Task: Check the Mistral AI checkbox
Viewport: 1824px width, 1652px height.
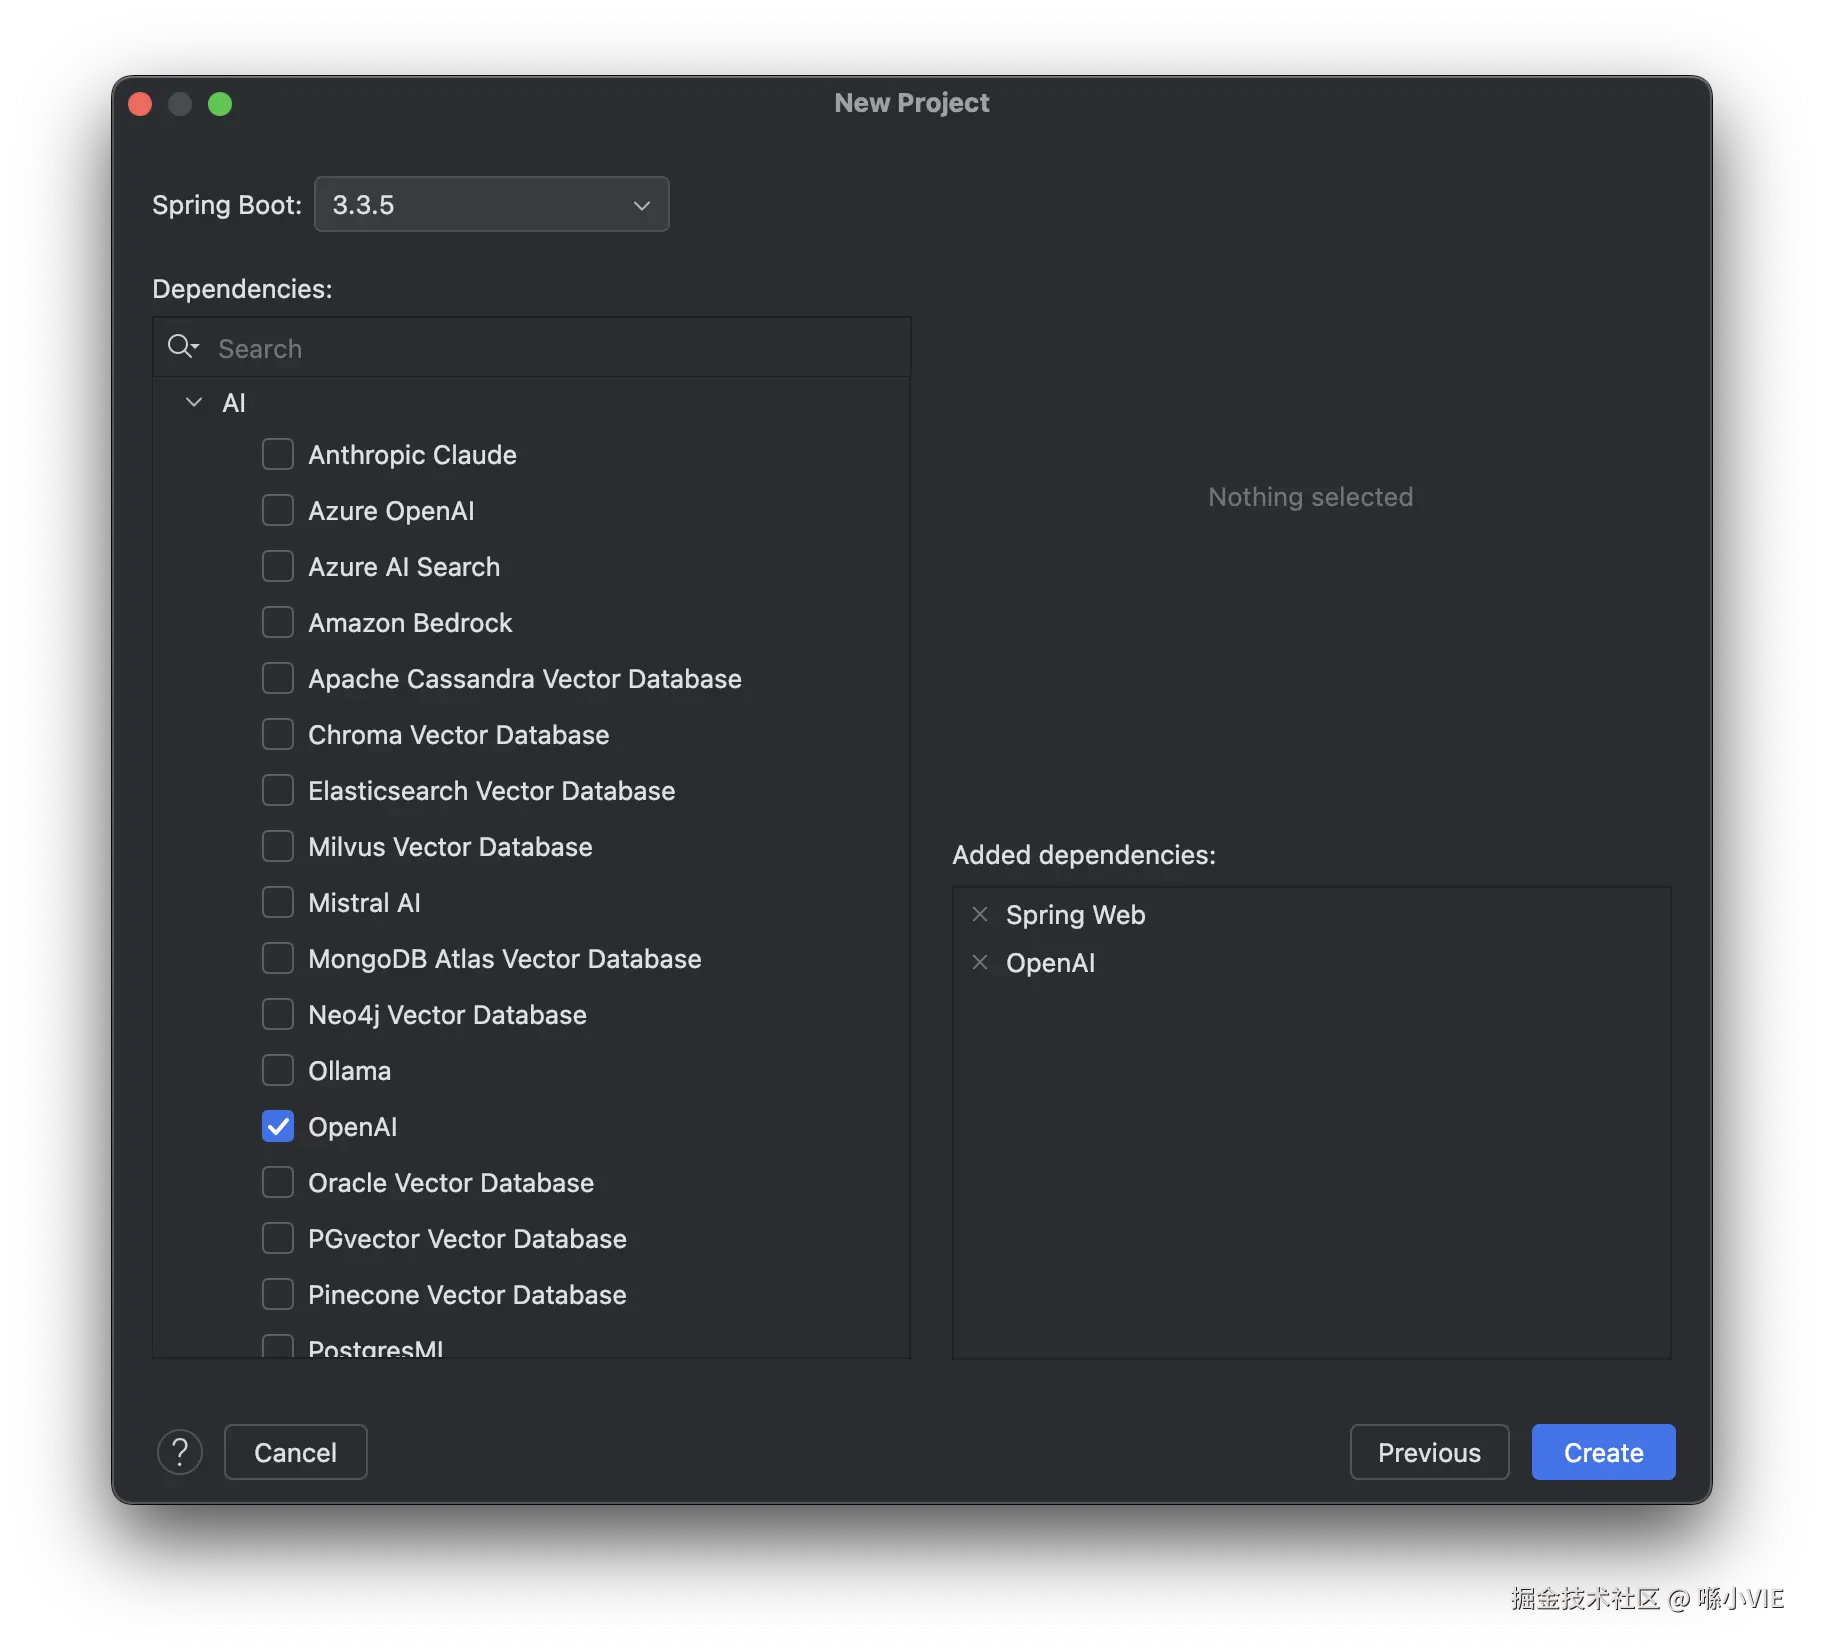Action: (278, 903)
